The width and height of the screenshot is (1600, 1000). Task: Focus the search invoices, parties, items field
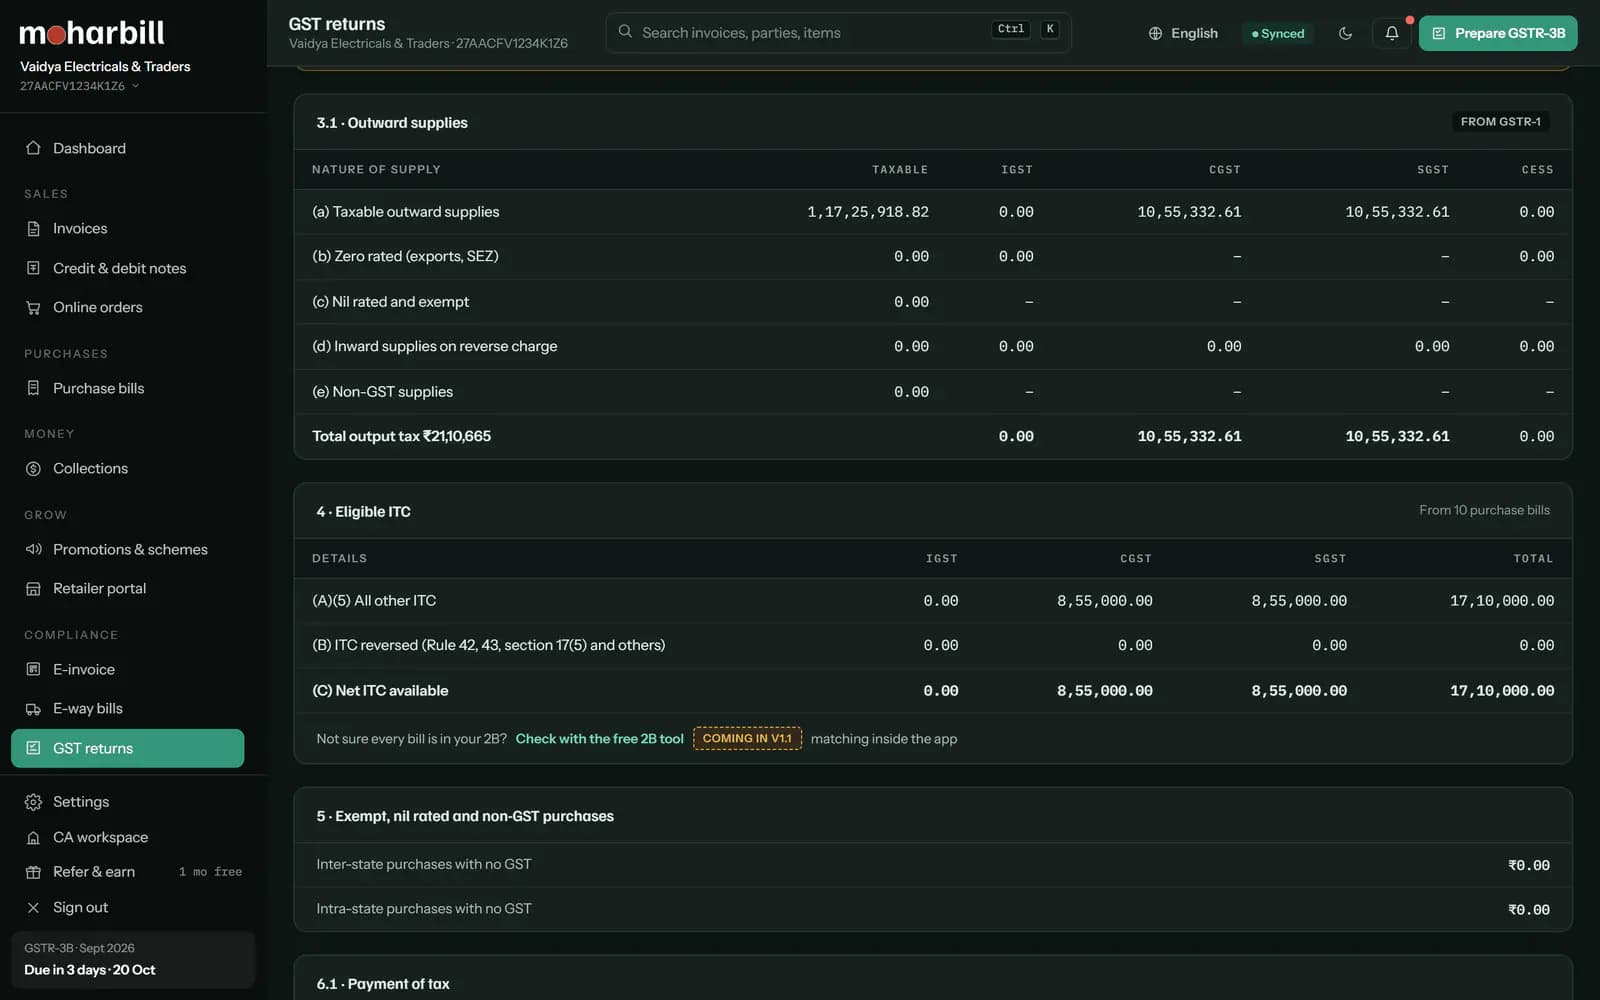pos(838,32)
